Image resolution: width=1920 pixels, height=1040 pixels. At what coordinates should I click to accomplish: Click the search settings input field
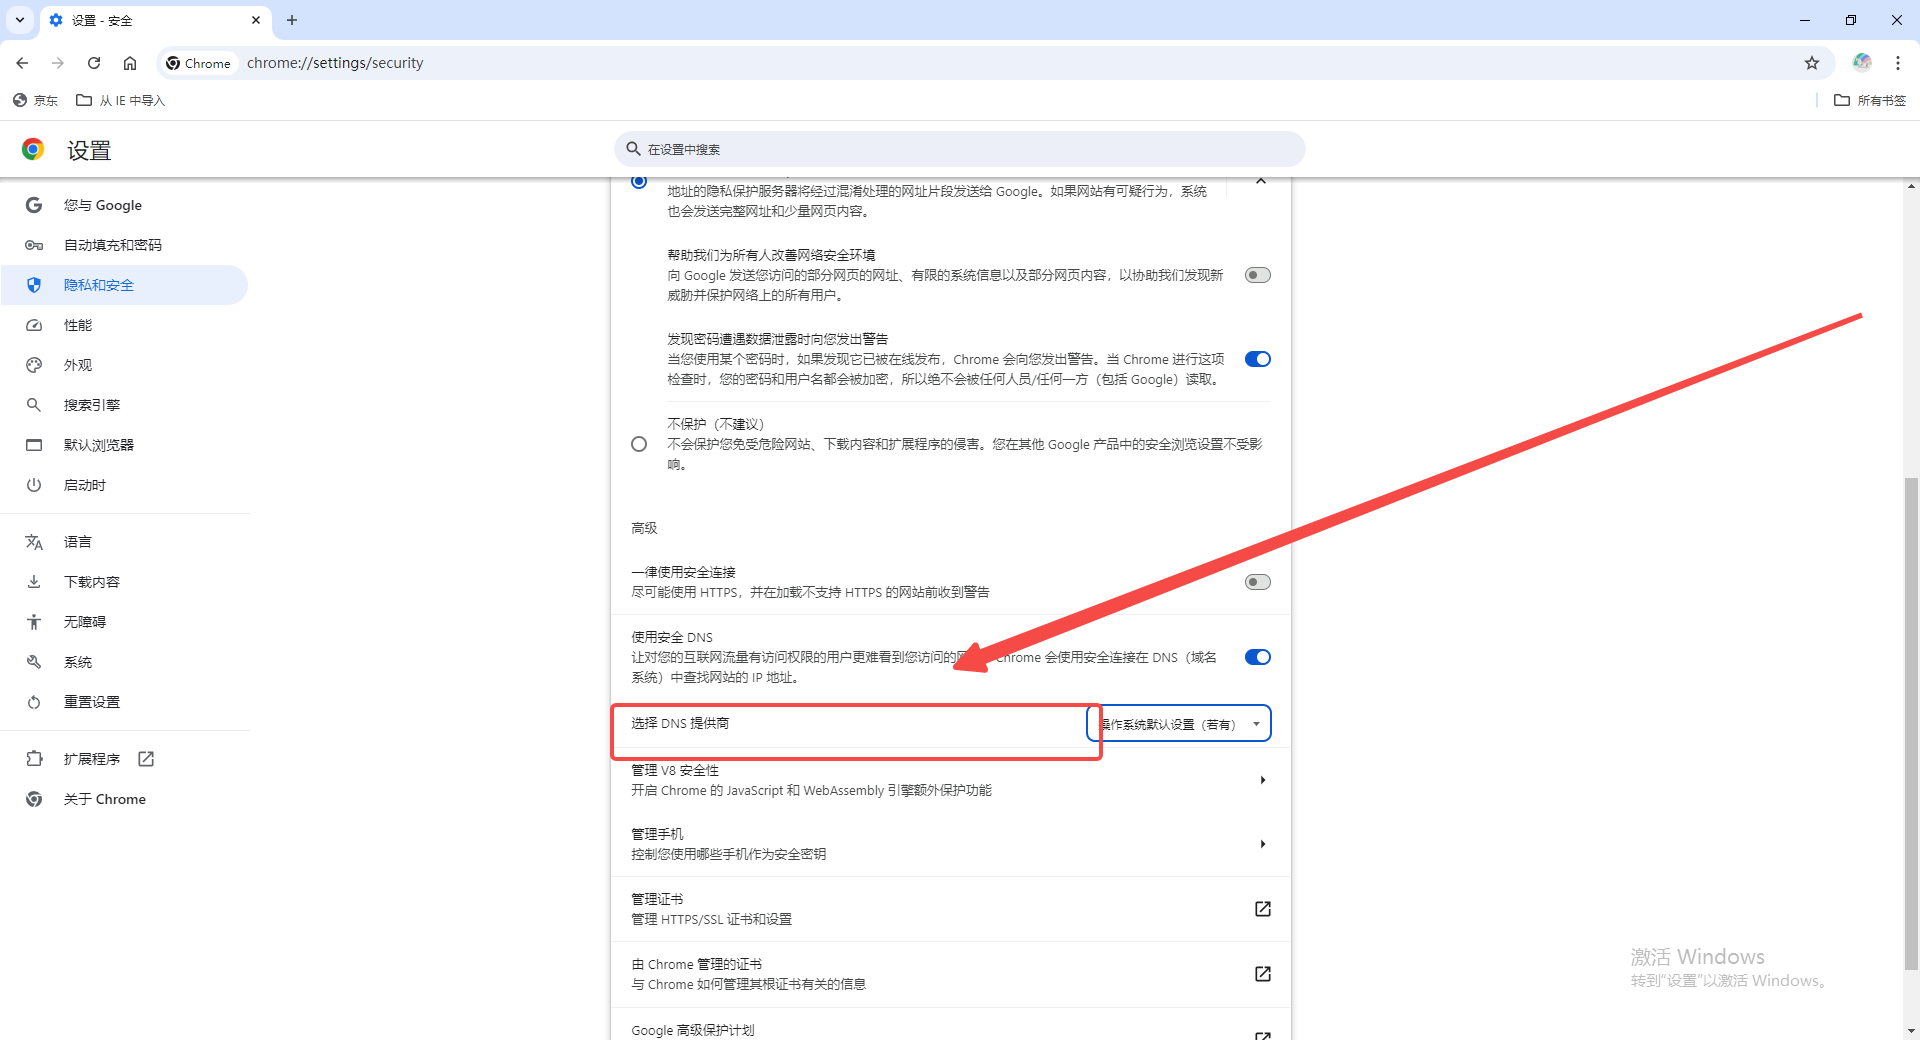960,149
